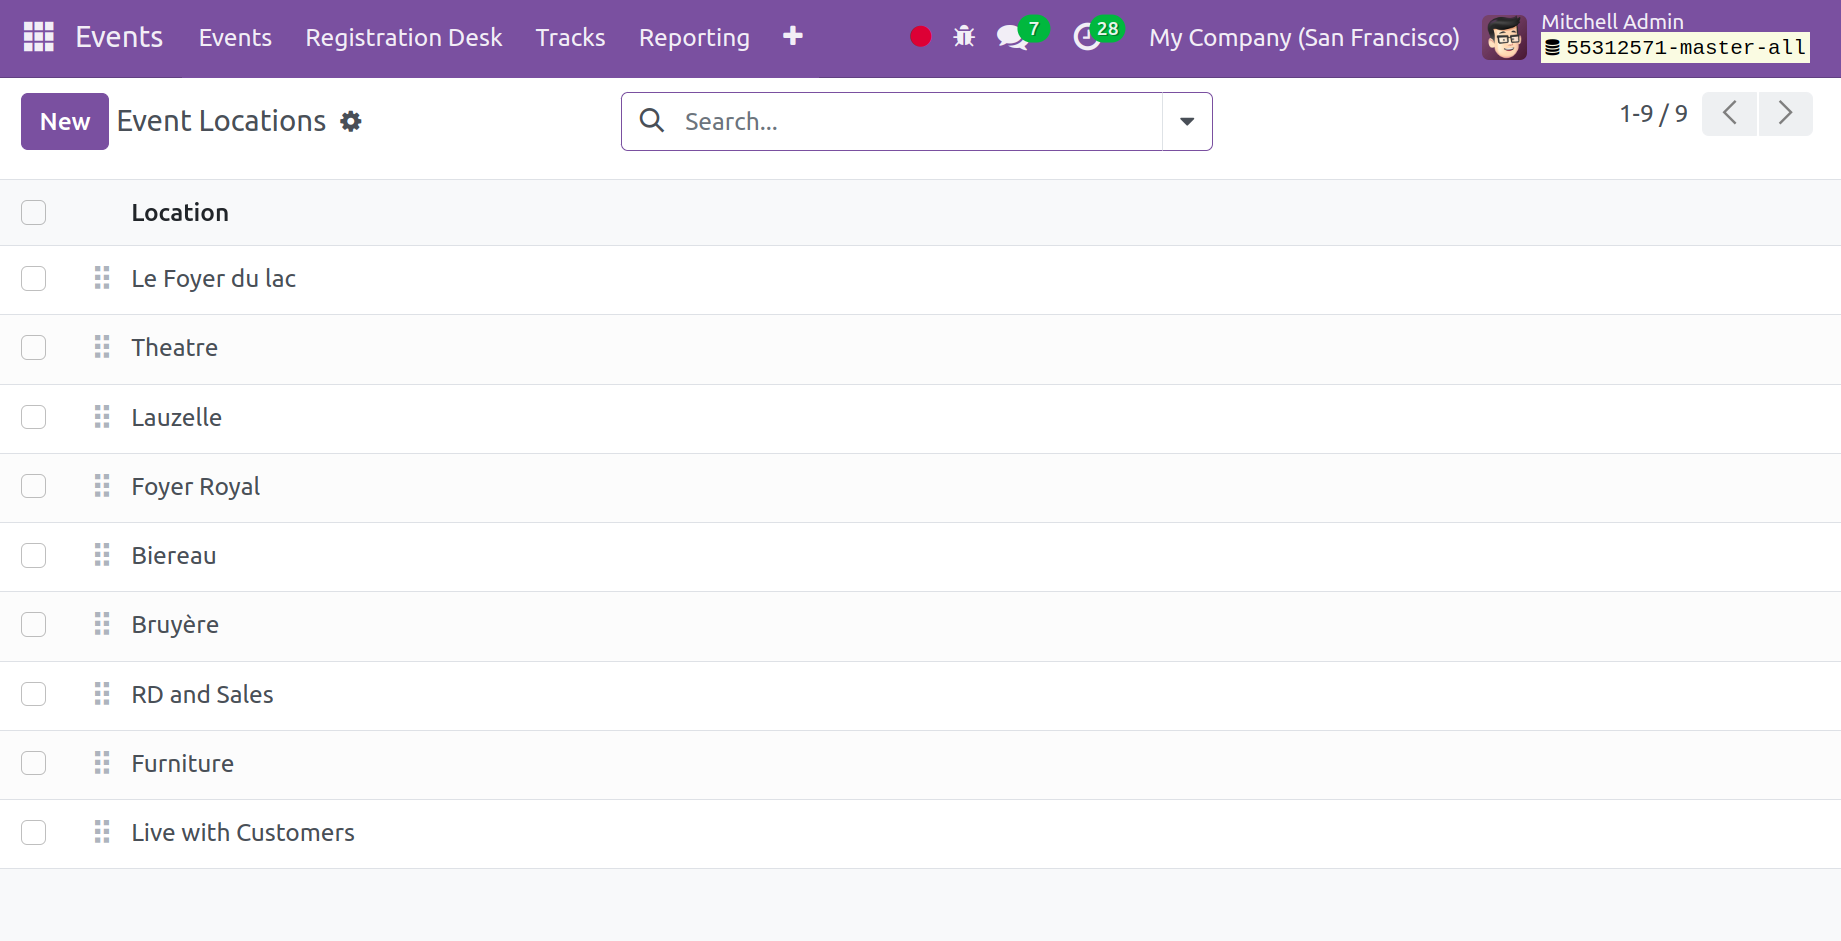Grab the drag handle for Bruyère row
The height and width of the screenshot is (941, 1841).
pos(102,624)
